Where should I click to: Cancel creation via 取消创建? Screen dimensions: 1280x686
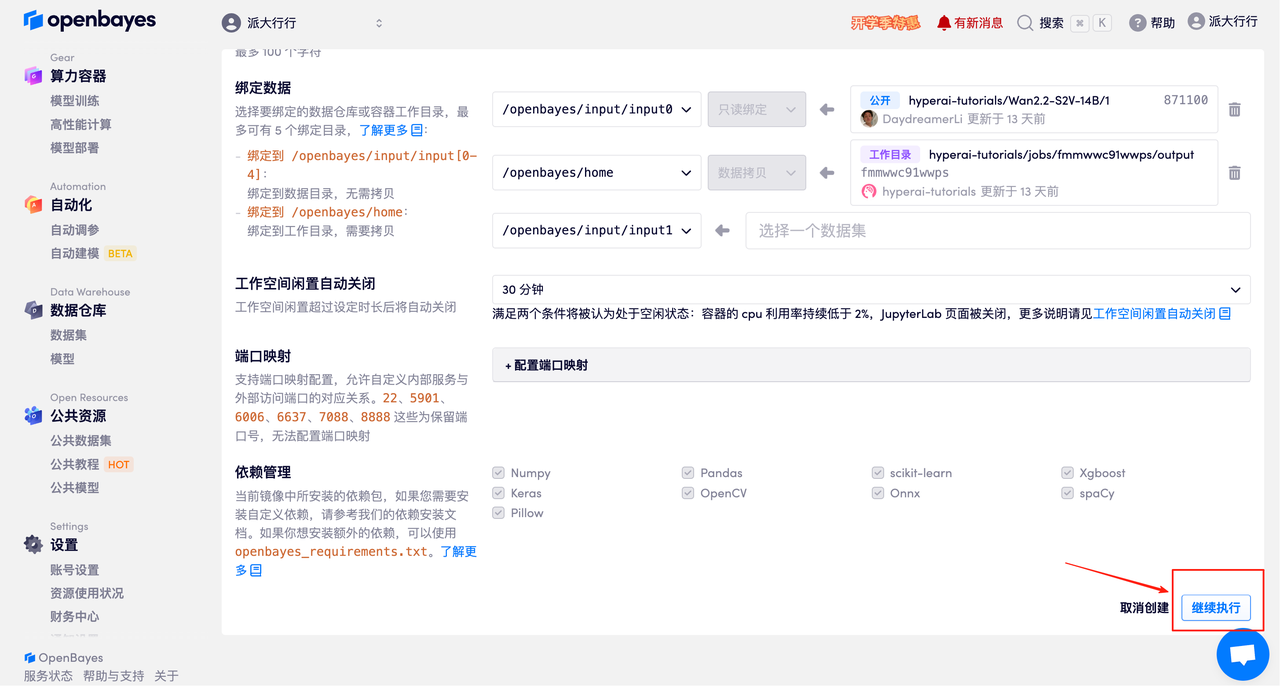1144,607
